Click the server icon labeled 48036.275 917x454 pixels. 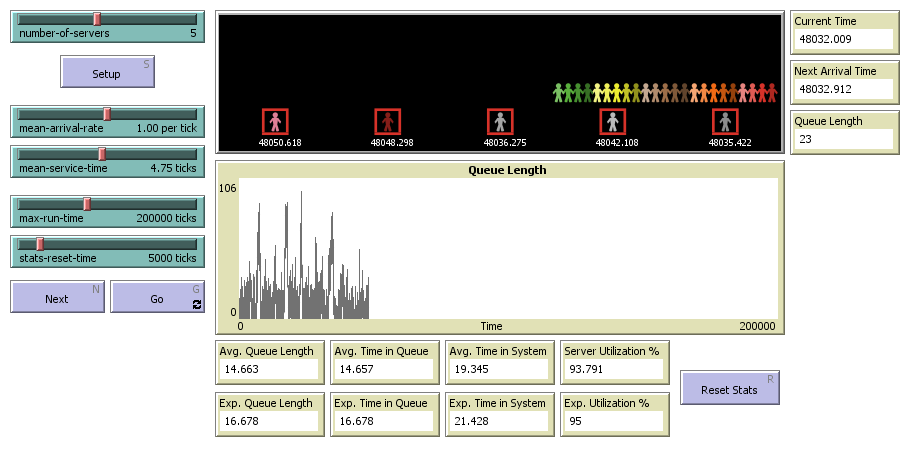tap(500, 121)
